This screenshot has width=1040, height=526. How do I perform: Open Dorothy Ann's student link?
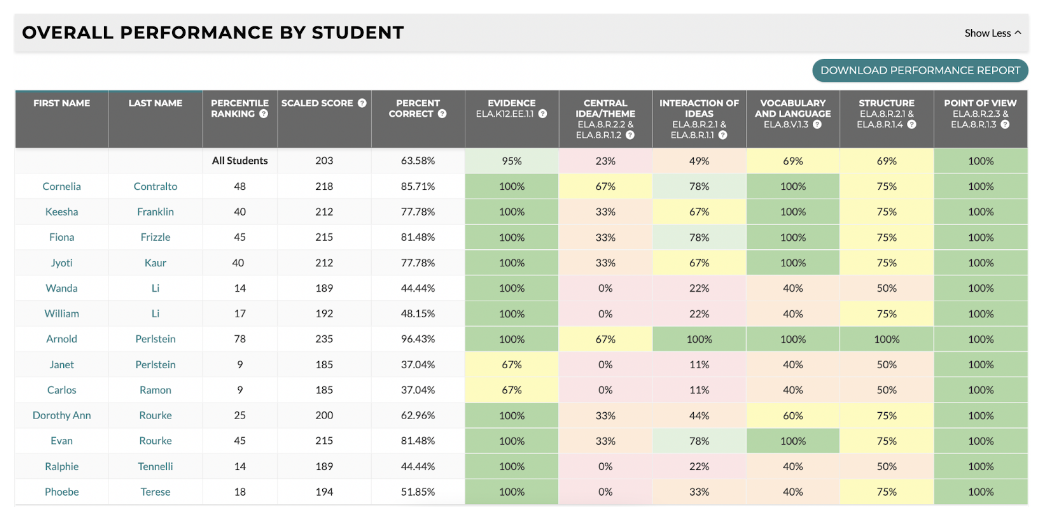[x=62, y=416]
